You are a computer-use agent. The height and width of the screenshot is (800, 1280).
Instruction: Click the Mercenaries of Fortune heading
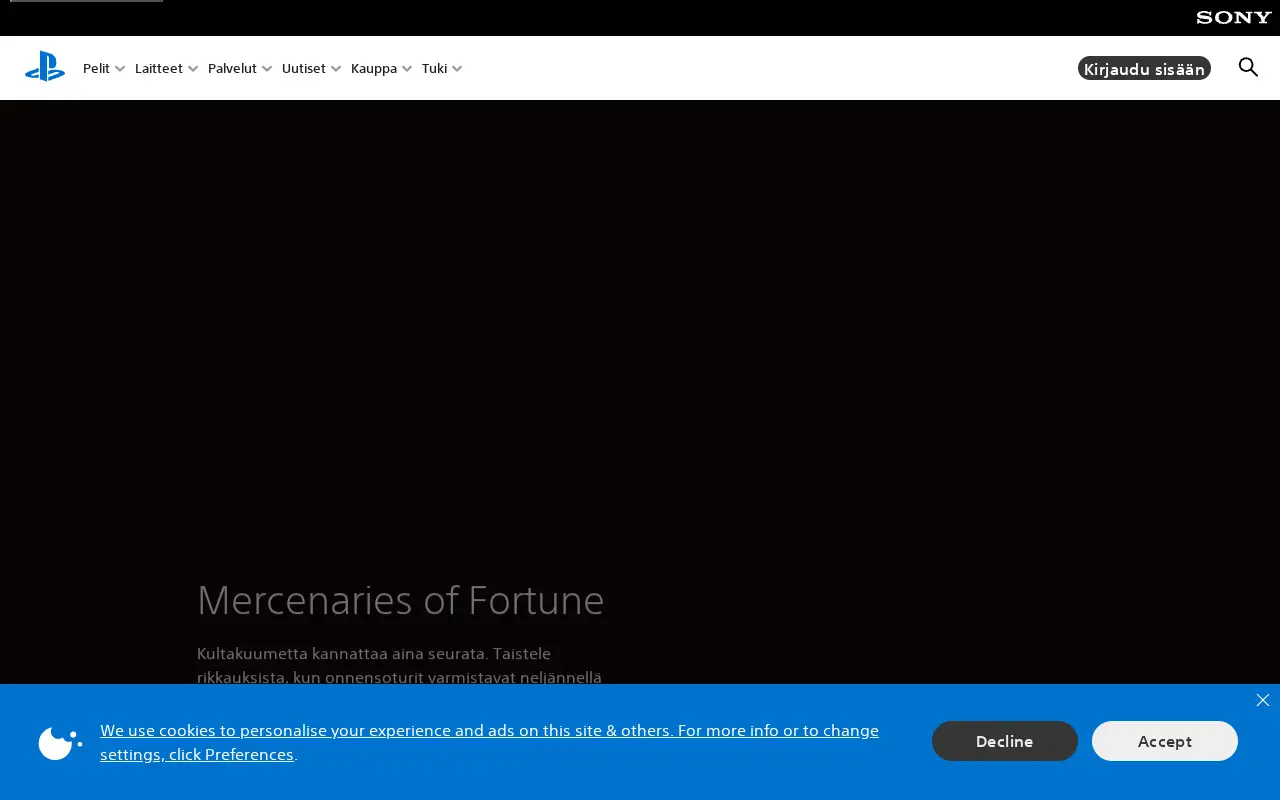point(401,600)
